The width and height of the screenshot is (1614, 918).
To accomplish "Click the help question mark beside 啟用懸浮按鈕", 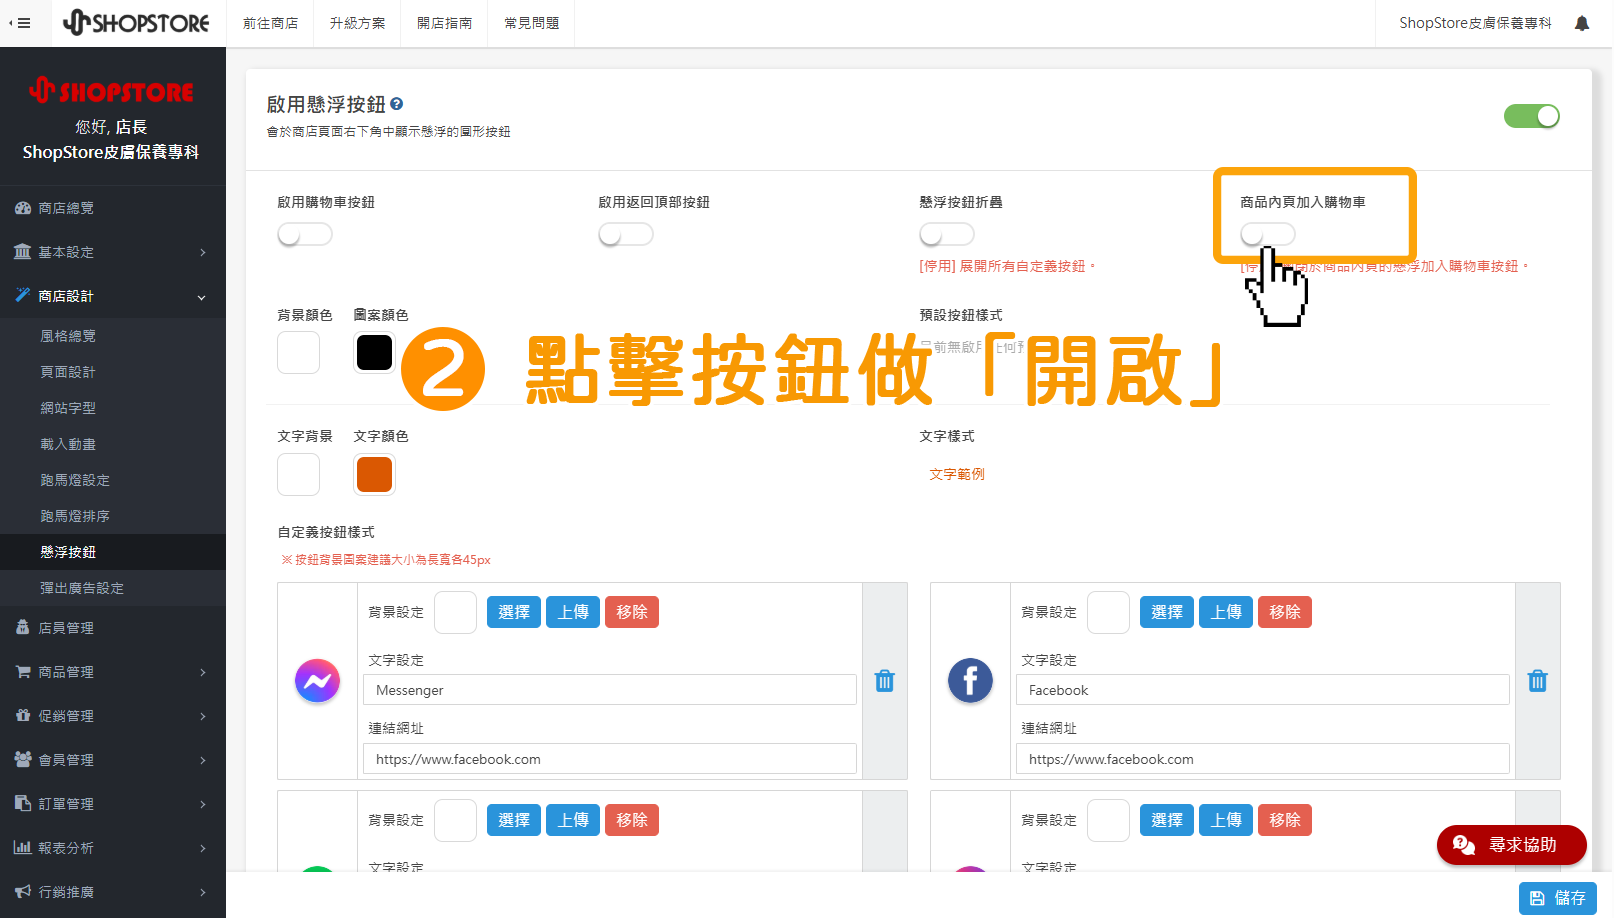I will click(397, 104).
